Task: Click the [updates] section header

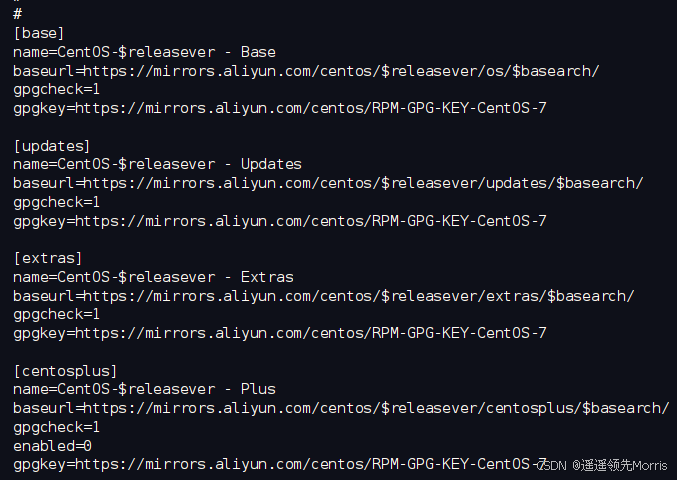Action: 52,146
